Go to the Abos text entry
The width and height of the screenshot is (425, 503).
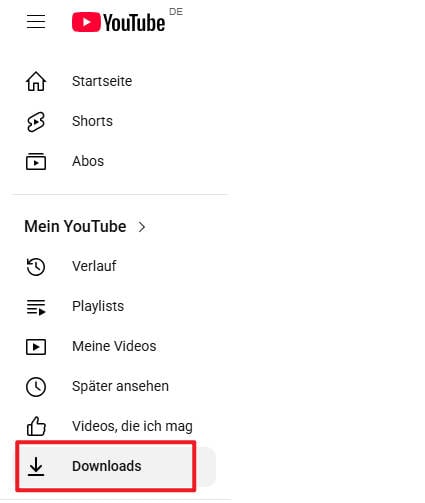(88, 161)
